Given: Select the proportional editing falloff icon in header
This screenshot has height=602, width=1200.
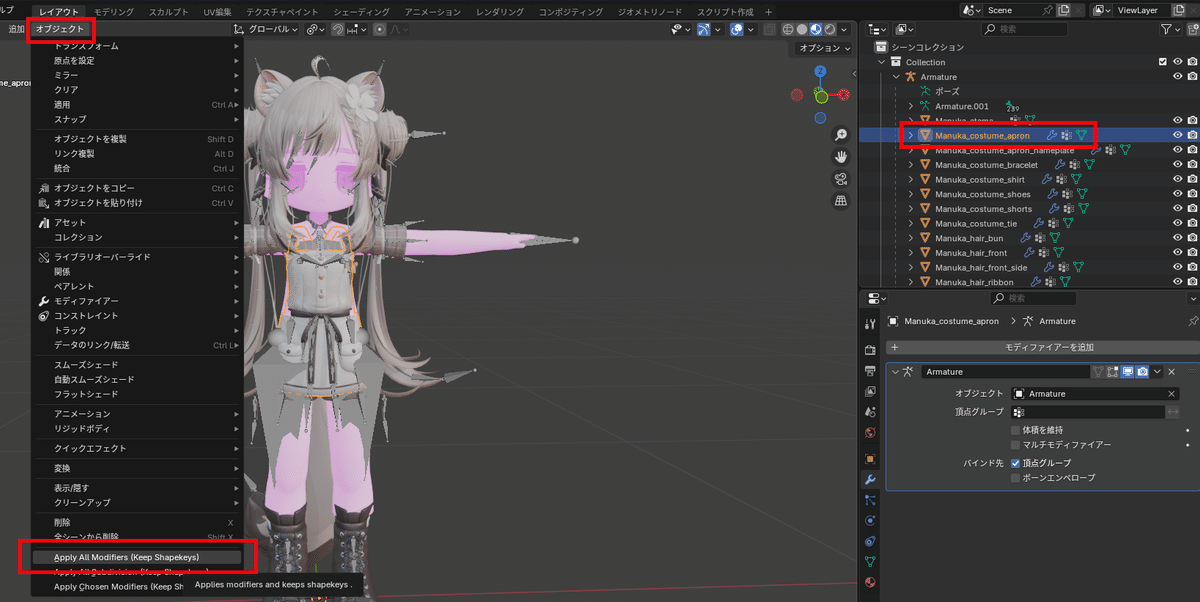Looking at the screenshot, I should coord(396,29).
